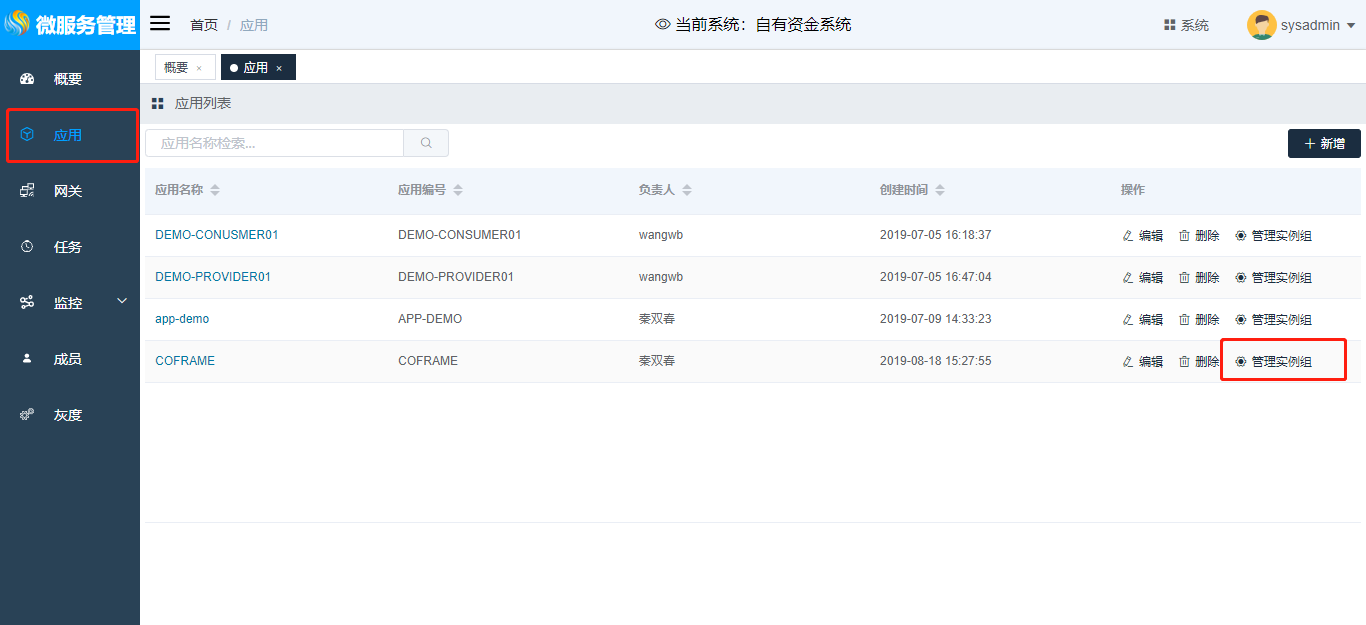This screenshot has width=1366, height=625.
Task: Click the hamburger menu collapse icon
Action: point(160,24)
